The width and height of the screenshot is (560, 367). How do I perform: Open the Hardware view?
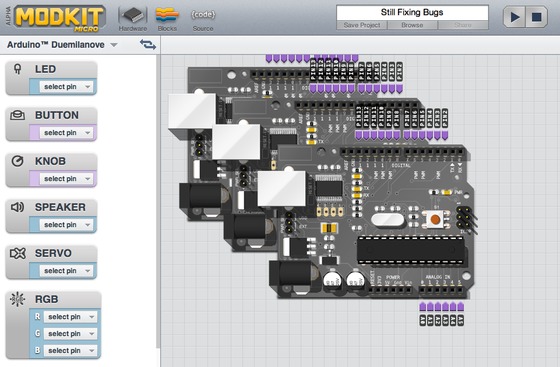point(133,19)
